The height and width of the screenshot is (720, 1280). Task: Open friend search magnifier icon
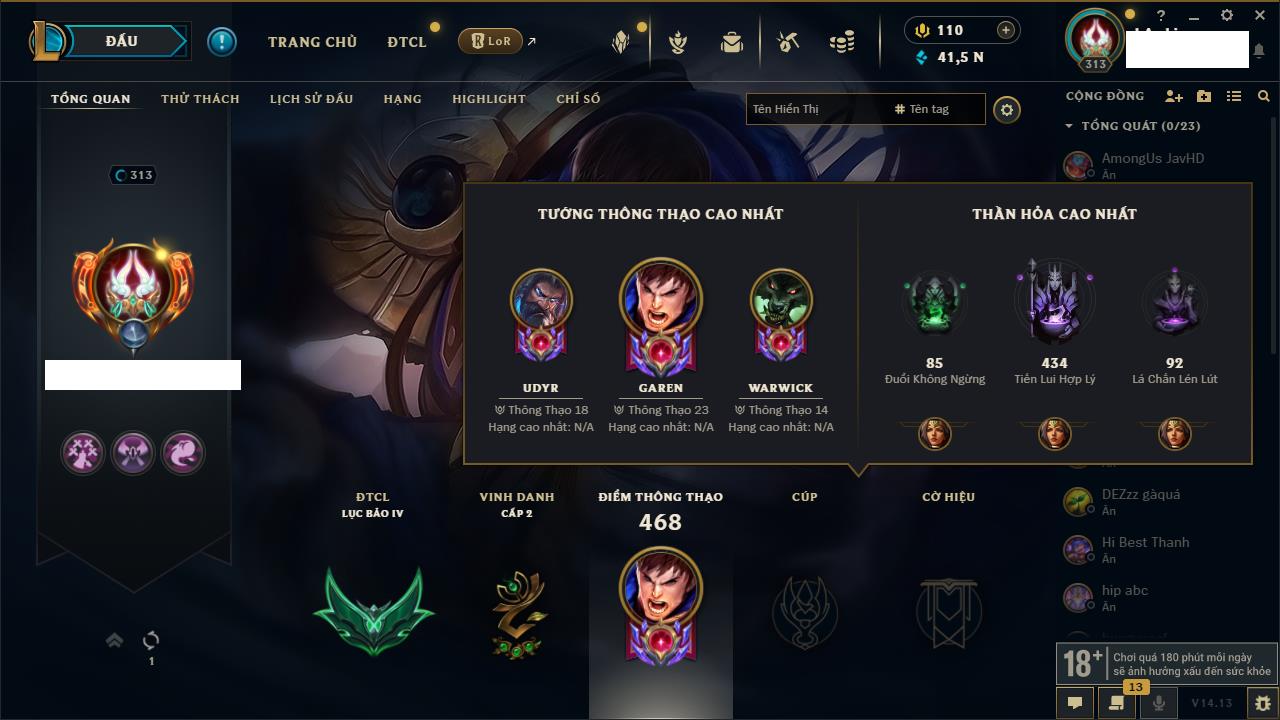pyautogui.click(x=1264, y=96)
